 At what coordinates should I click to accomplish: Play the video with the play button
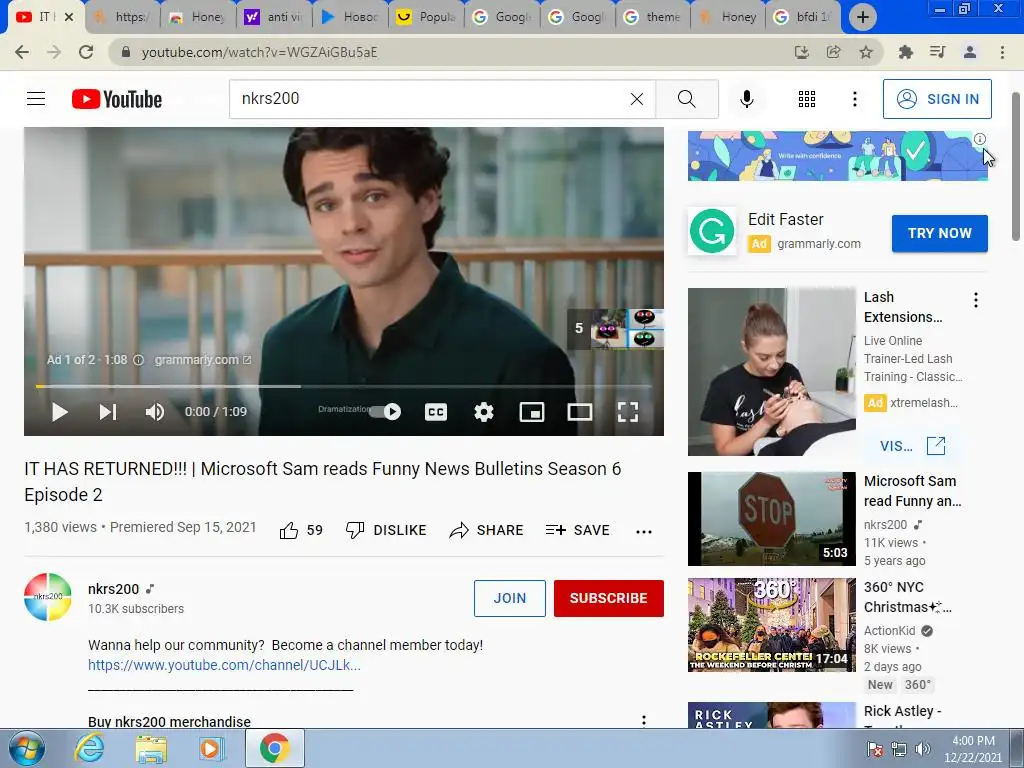[59, 412]
